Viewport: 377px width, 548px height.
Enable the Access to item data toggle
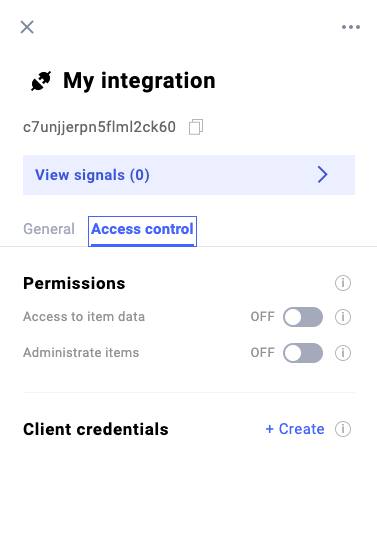[303, 317]
